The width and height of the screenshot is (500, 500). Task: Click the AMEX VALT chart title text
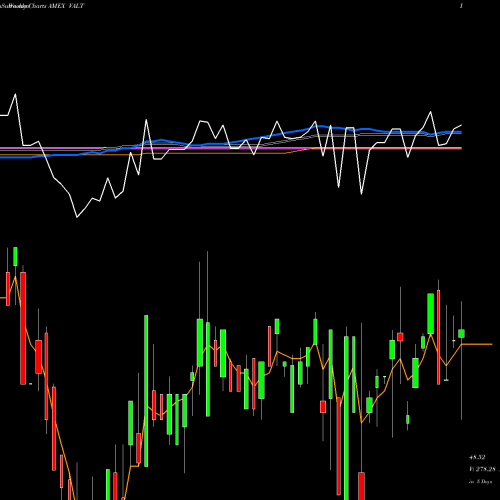click(x=66, y=6)
